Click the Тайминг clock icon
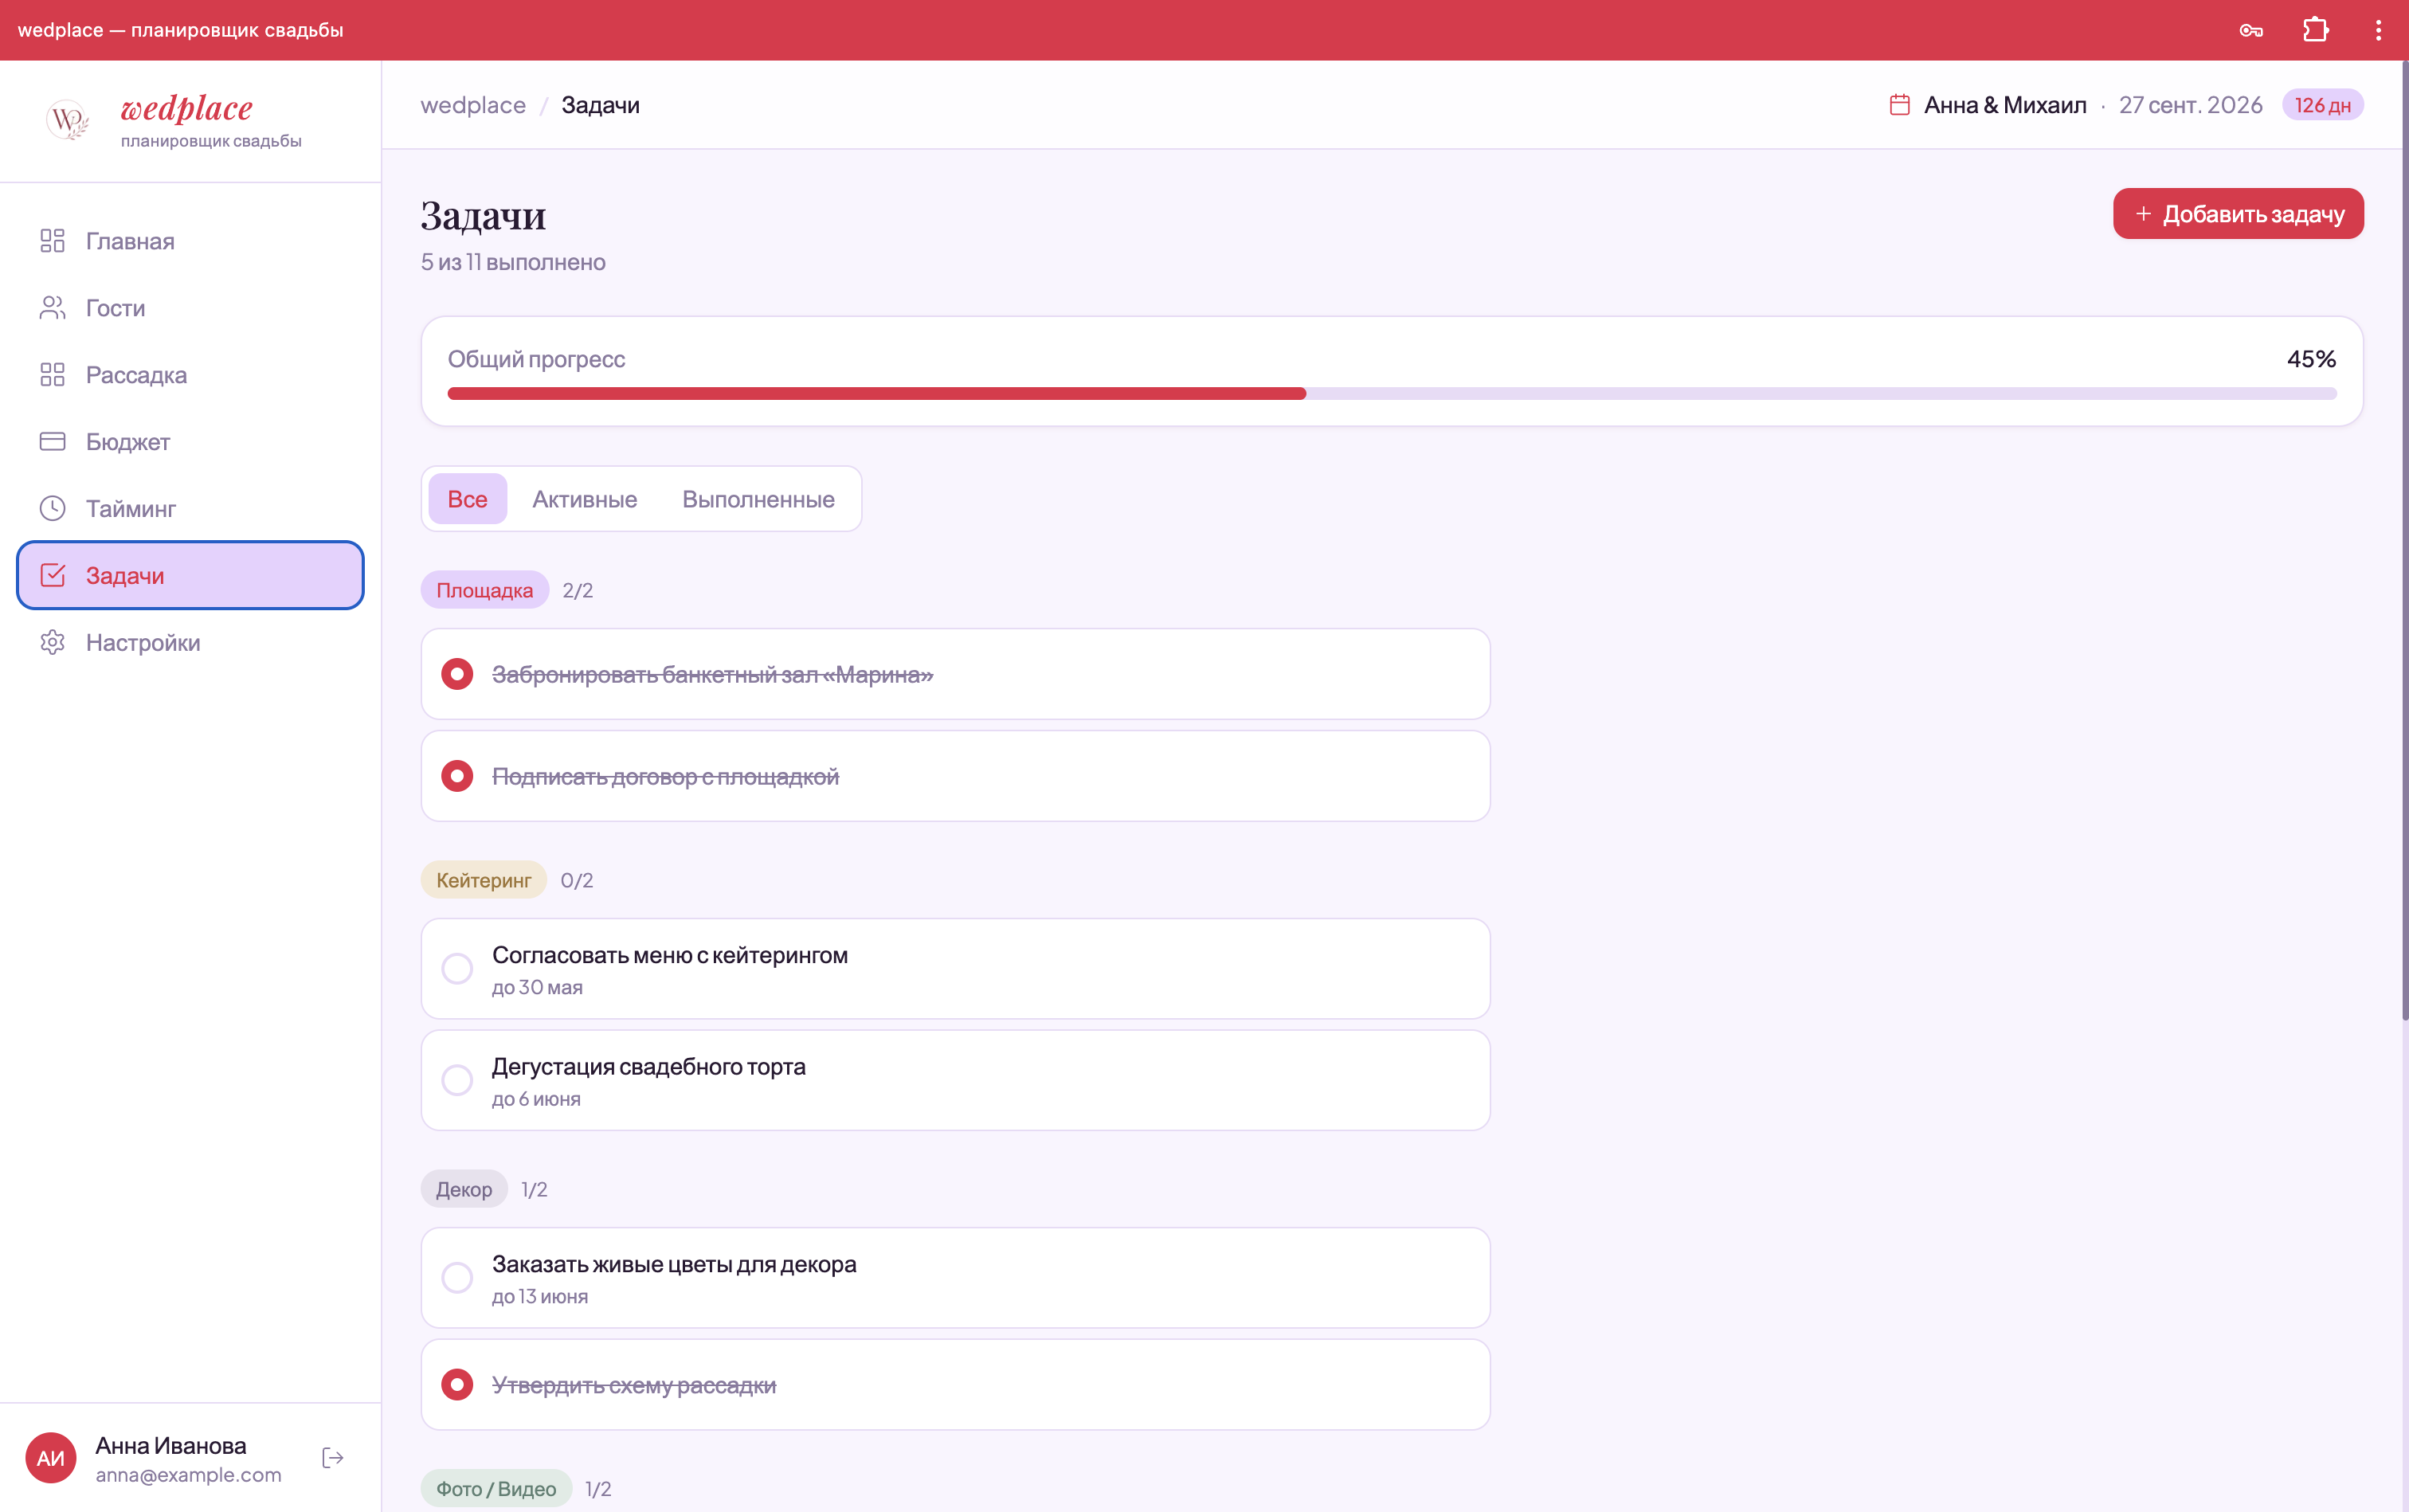This screenshot has height=1512, width=2409. [52, 508]
